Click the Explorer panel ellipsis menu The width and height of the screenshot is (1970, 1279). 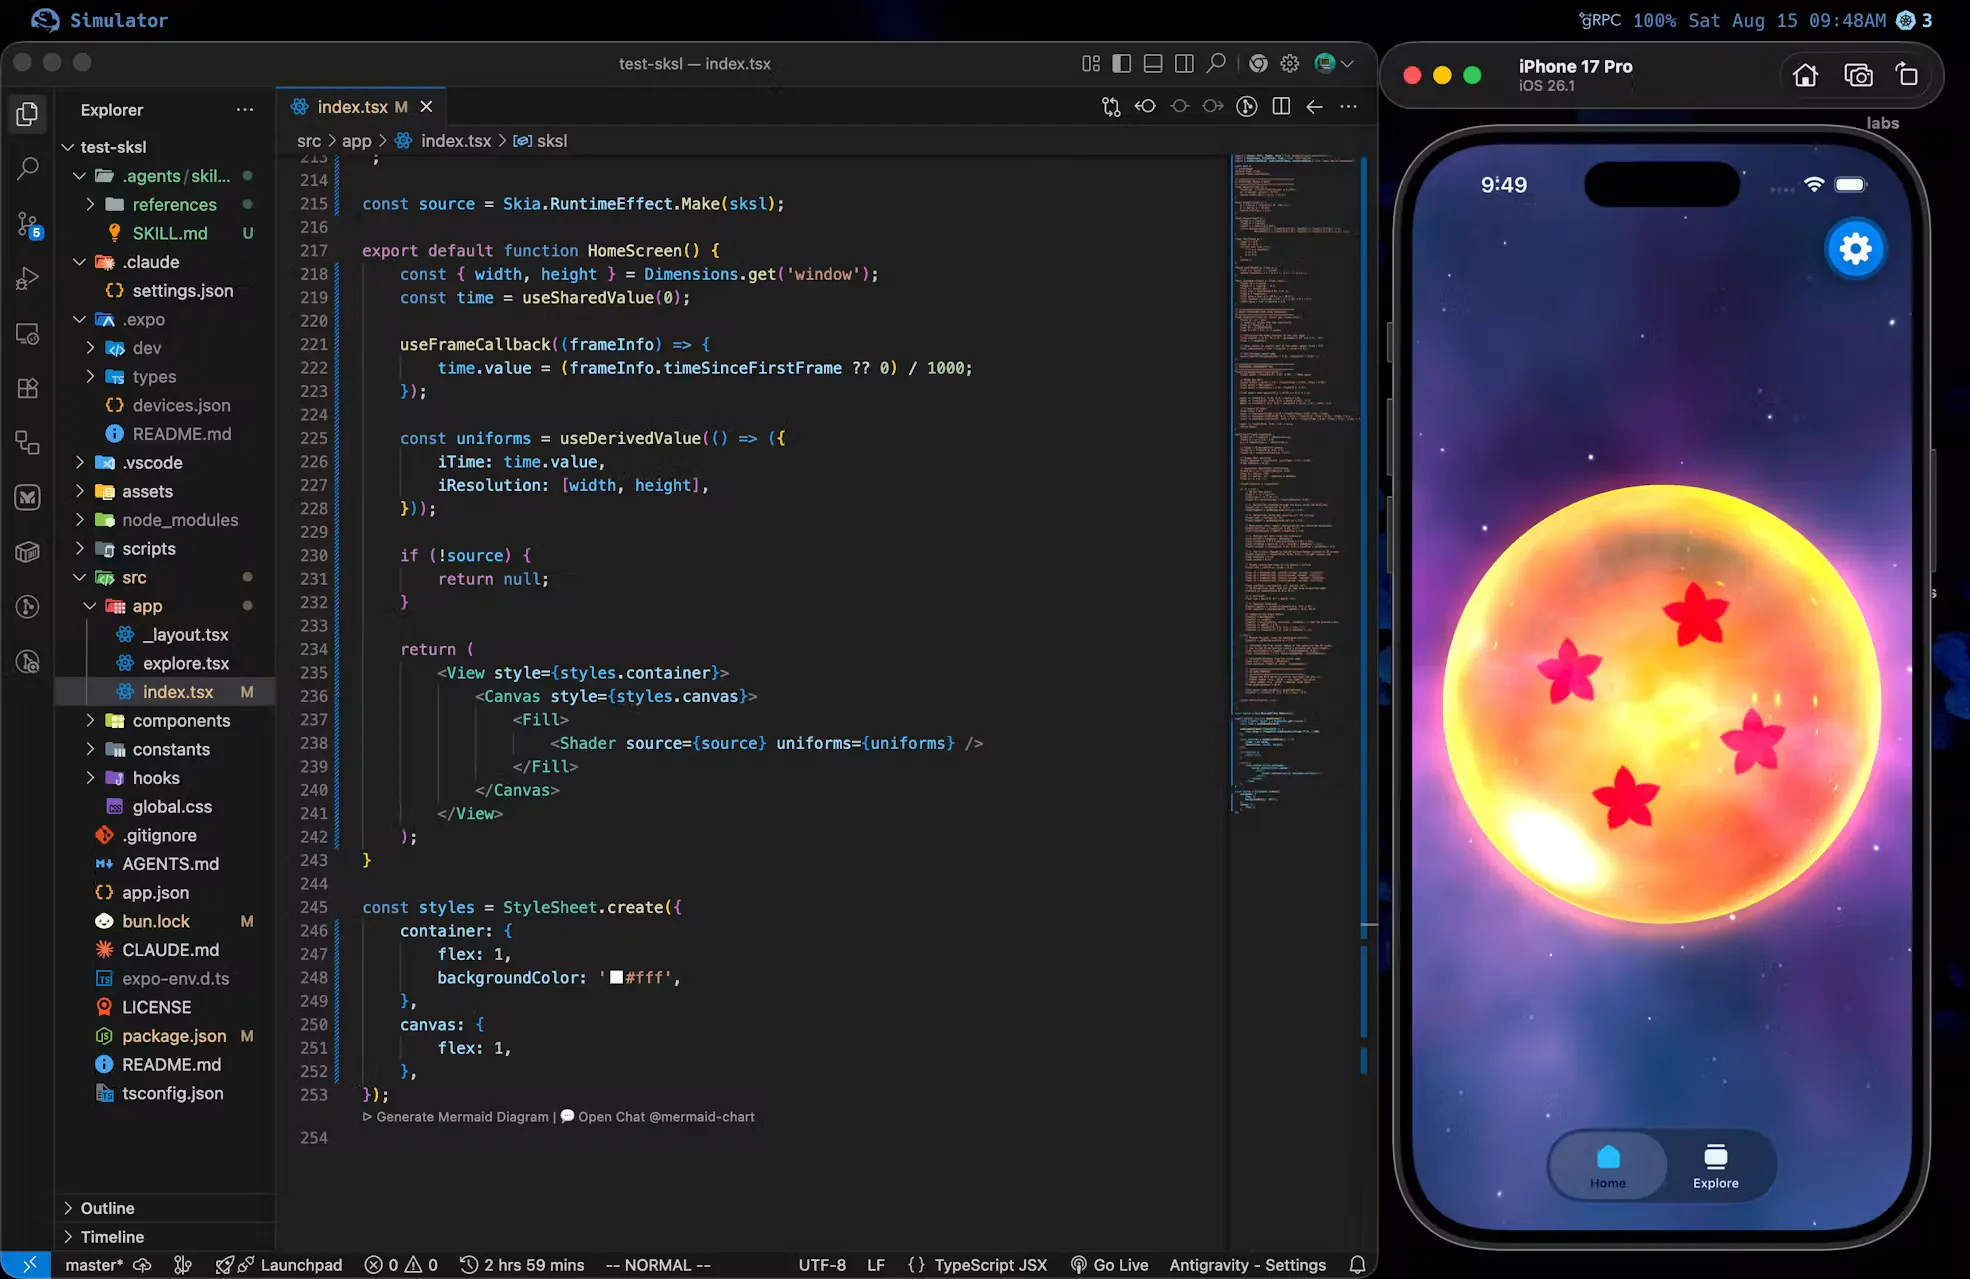245,110
